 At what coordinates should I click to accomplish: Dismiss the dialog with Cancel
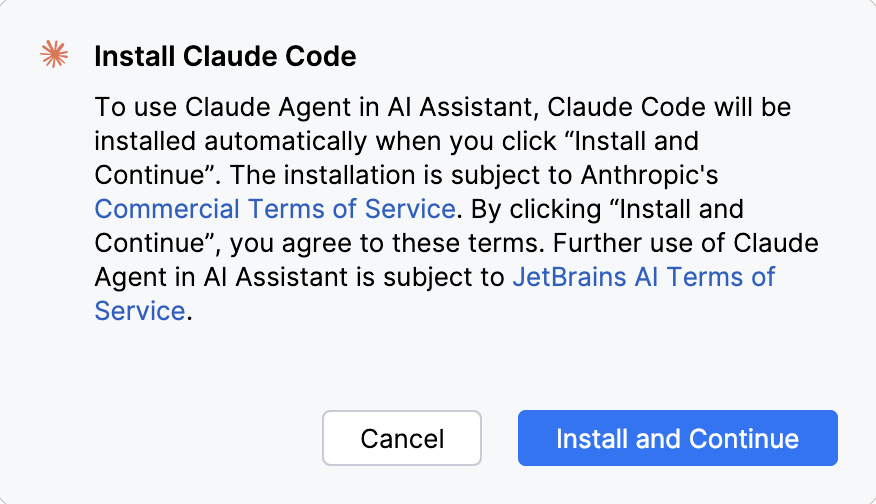tap(402, 438)
